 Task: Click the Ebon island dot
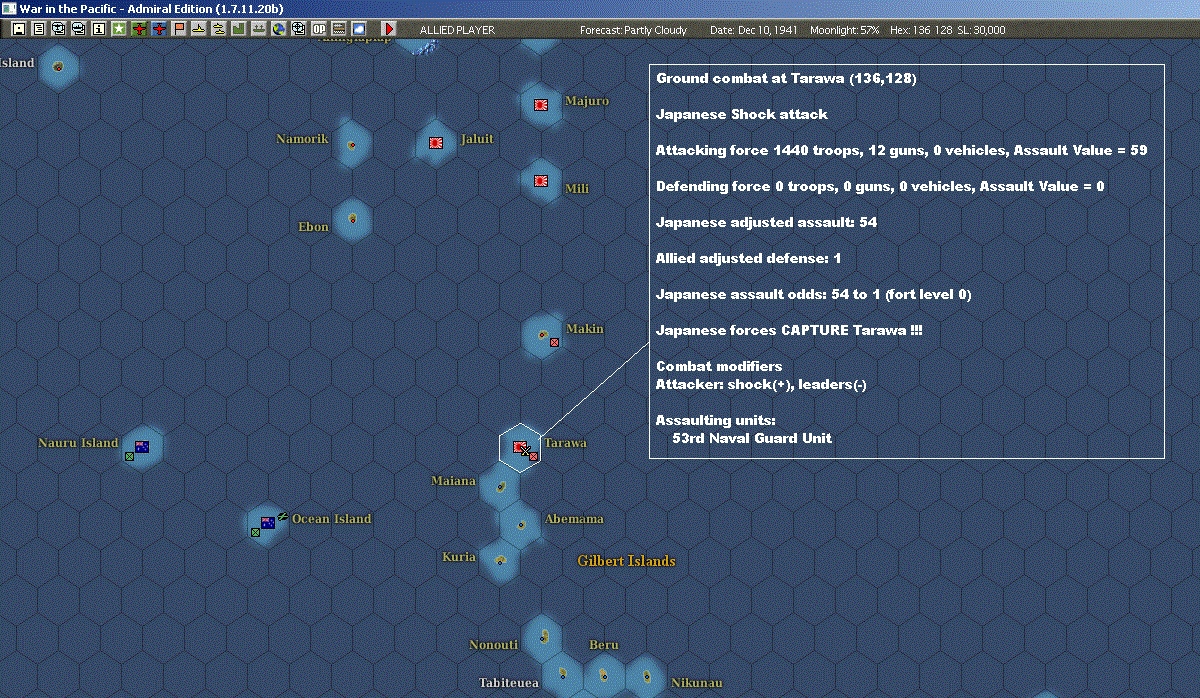click(x=352, y=217)
